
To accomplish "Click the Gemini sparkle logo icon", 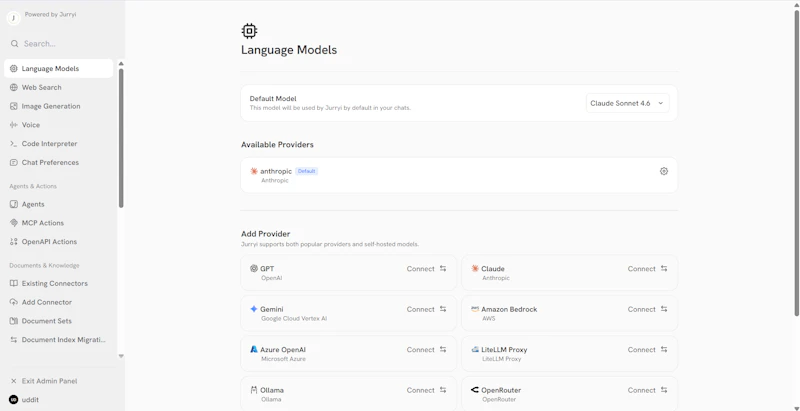I will coord(254,309).
